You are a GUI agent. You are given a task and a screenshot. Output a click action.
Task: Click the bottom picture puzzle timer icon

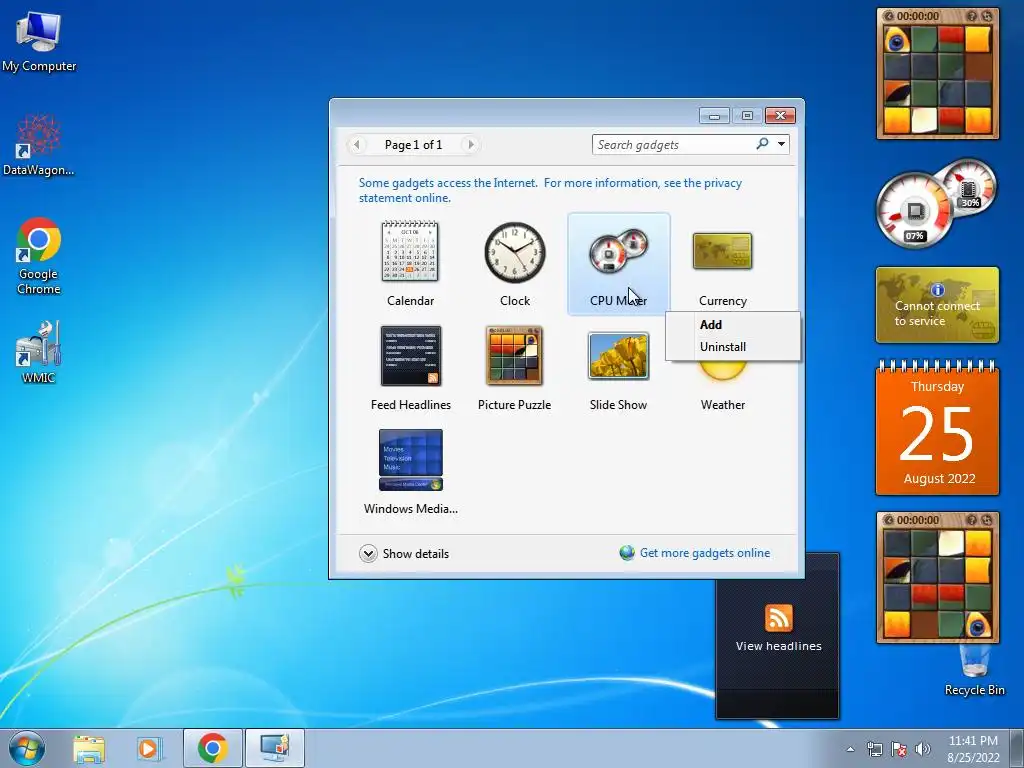coord(889,520)
